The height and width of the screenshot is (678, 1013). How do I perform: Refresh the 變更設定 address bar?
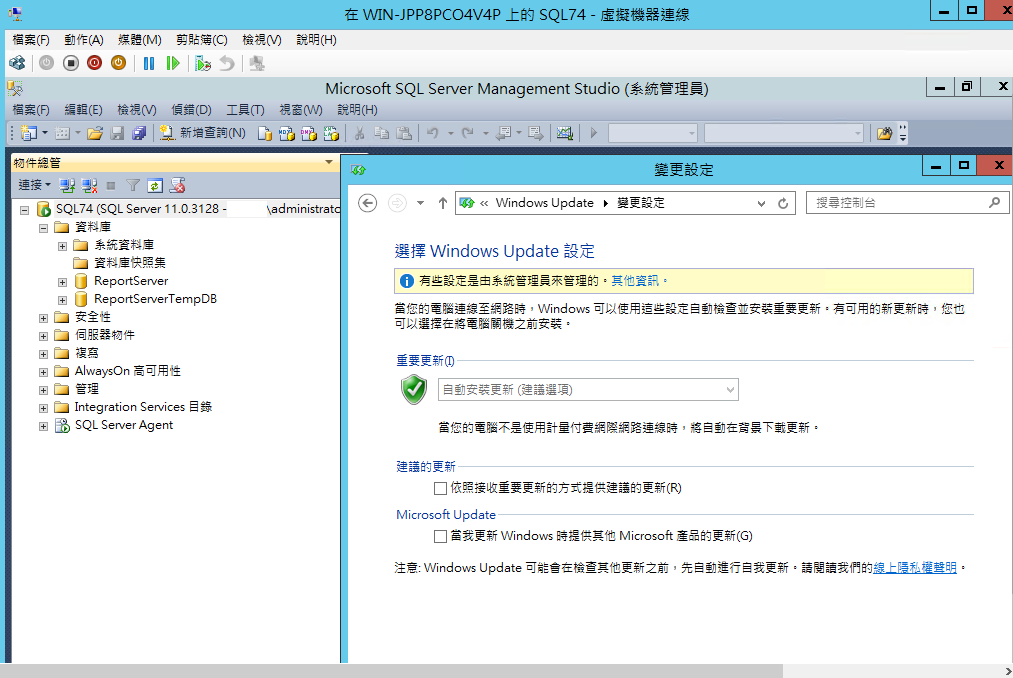[x=783, y=203]
